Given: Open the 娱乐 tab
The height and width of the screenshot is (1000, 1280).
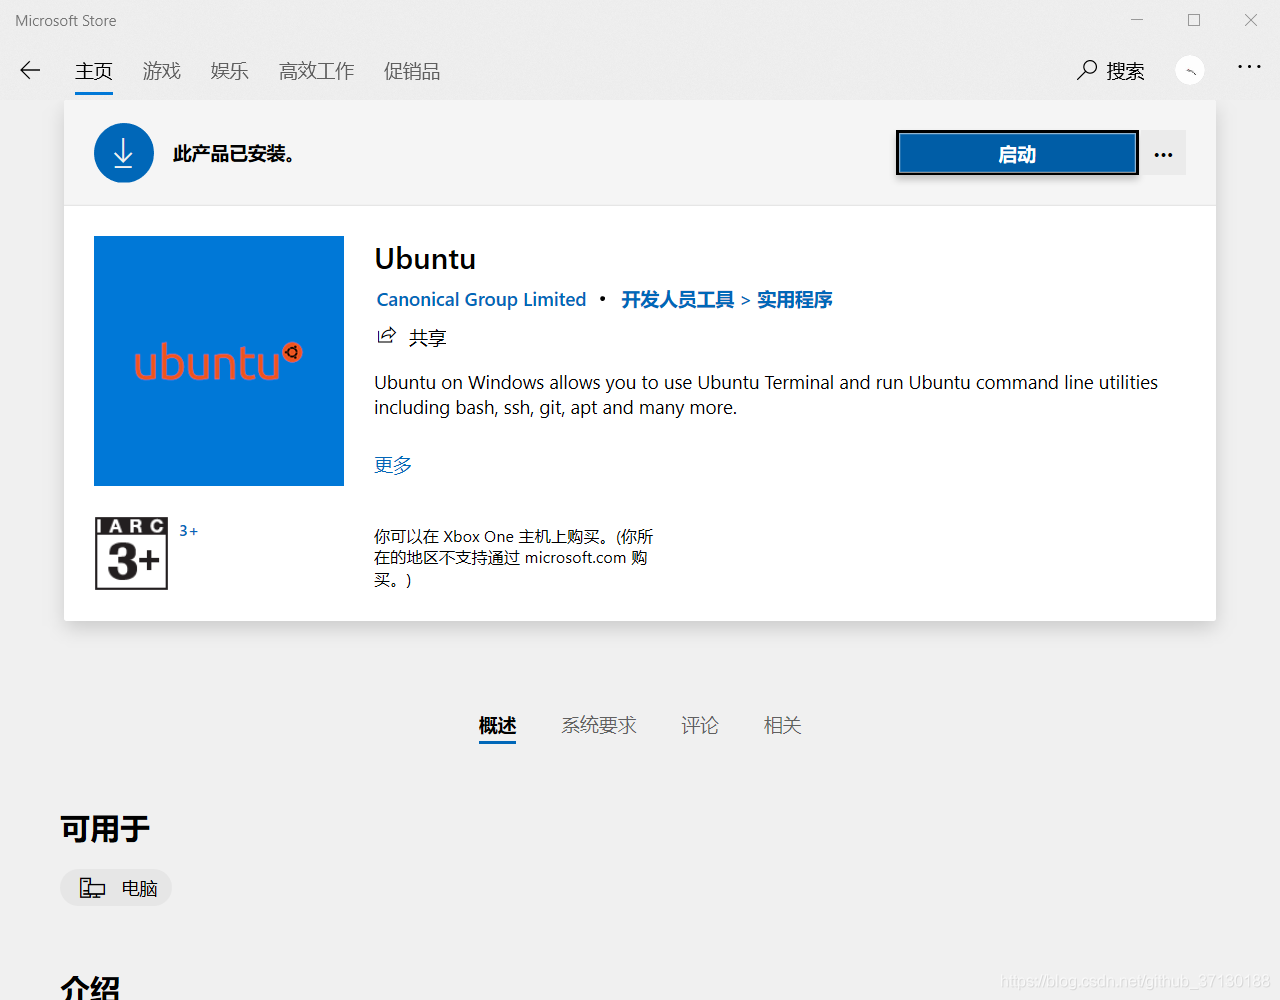Looking at the screenshot, I should [230, 71].
